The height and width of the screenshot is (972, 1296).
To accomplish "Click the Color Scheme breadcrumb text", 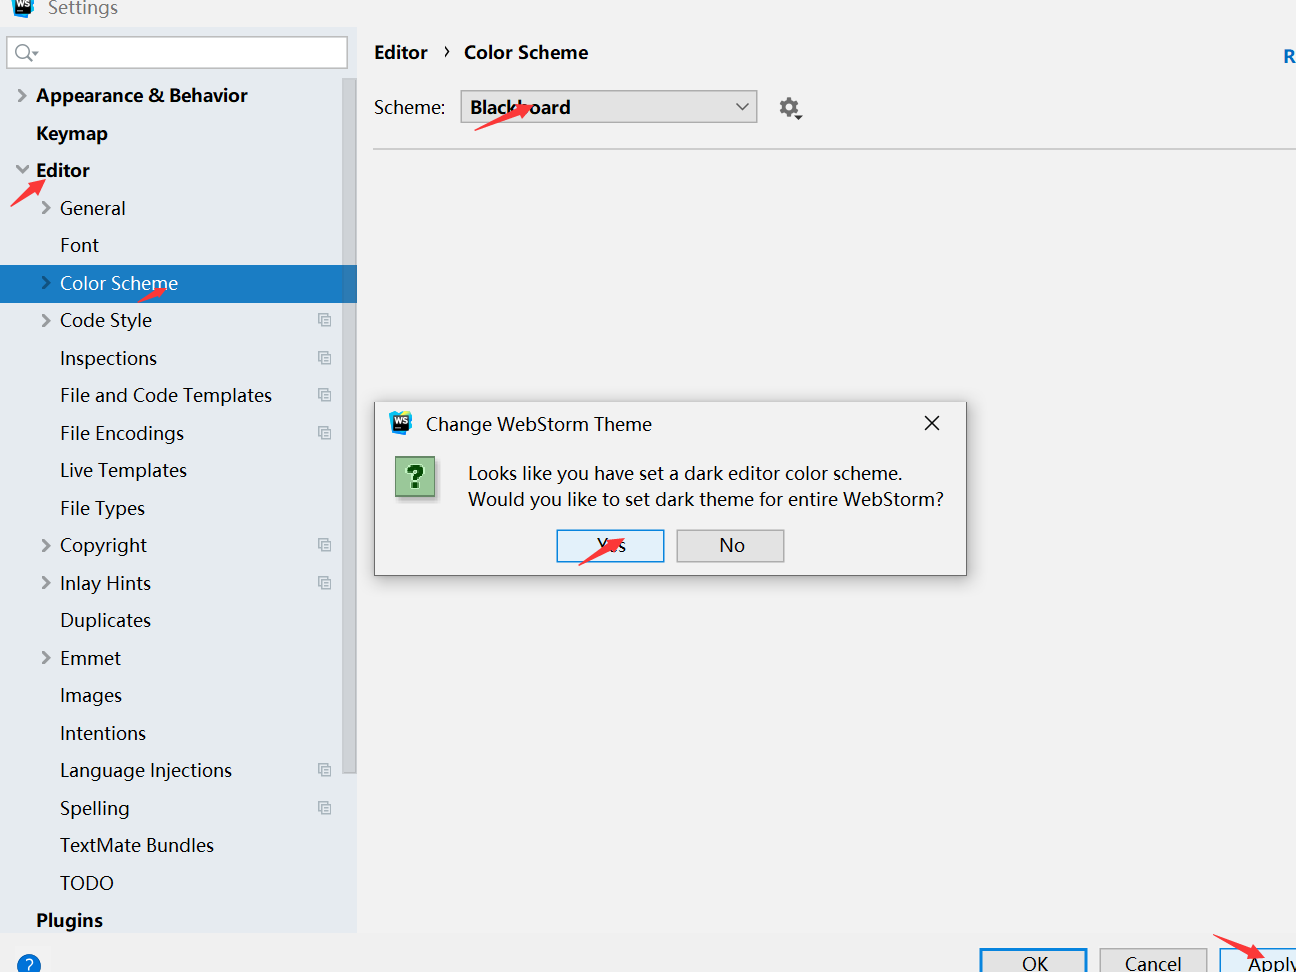I will click(526, 52).
